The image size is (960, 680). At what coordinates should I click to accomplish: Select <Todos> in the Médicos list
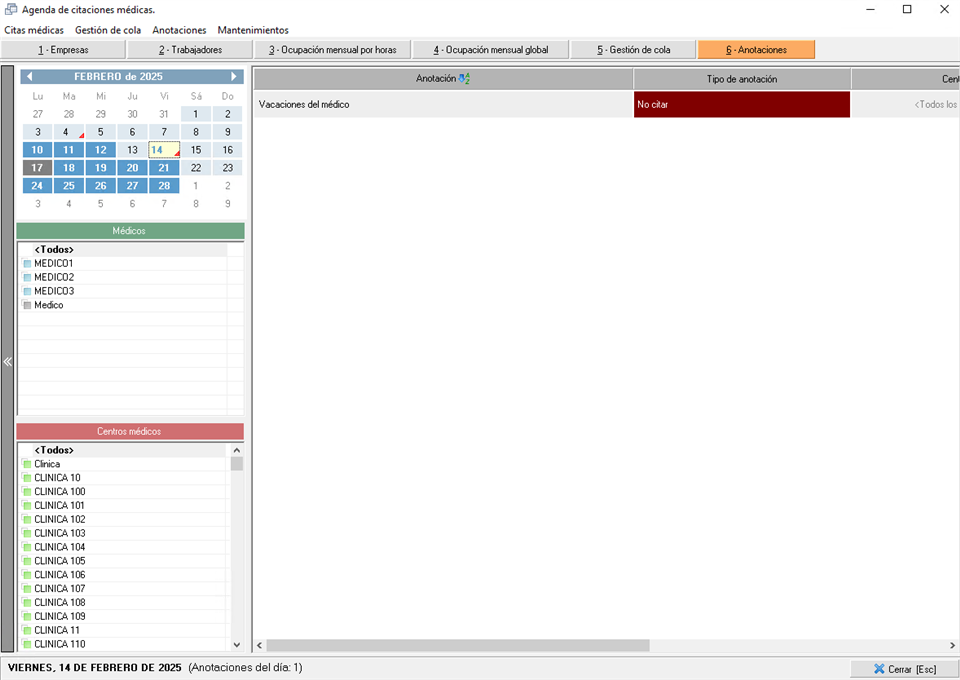(54, 250)
